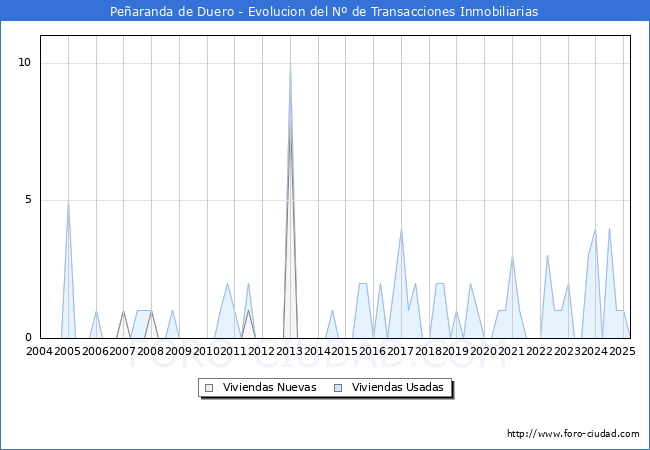Click x-axis year 2006
The width and height of the screenshot is (650, 450).
click(x=95, y=351)
